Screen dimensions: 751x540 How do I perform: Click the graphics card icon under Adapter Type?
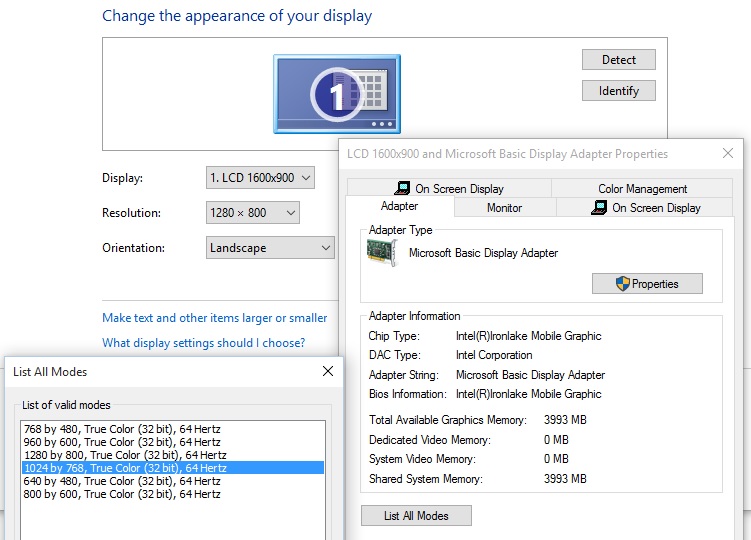pyautogui.click(x=383, y=253)
